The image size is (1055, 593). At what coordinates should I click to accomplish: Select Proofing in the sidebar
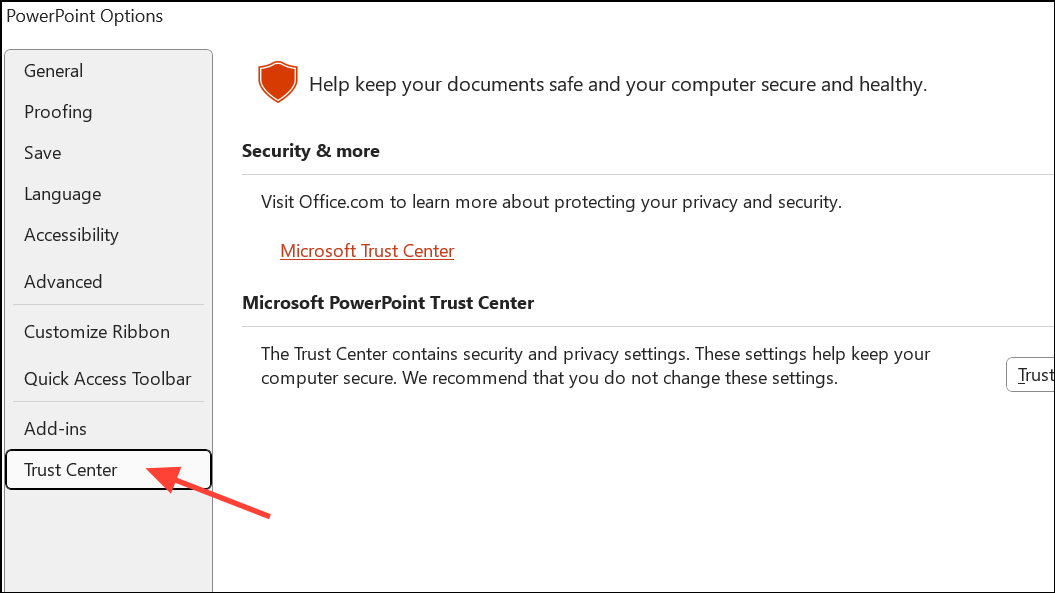[58, 112]
